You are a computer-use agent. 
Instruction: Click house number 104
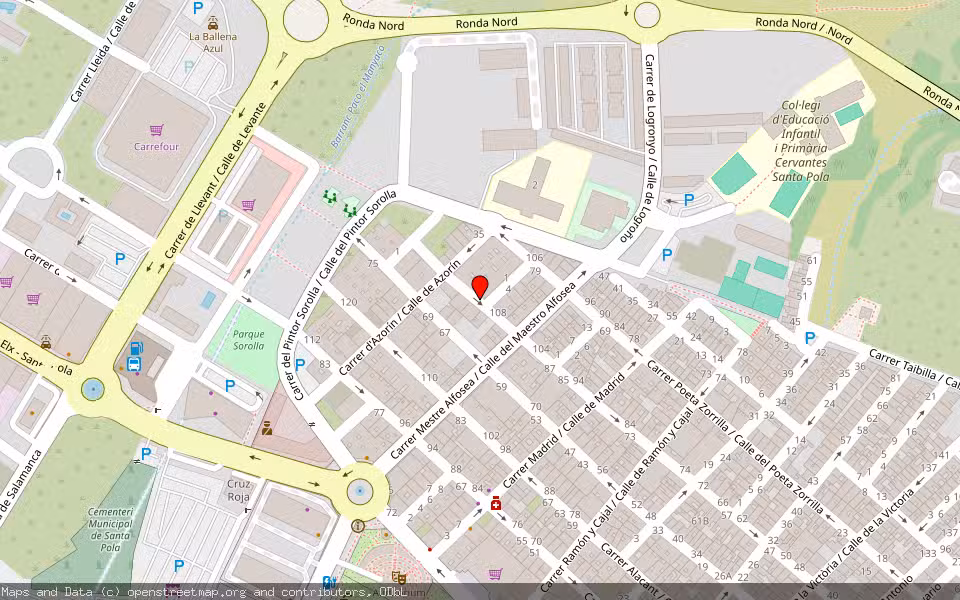pos(541,348)
